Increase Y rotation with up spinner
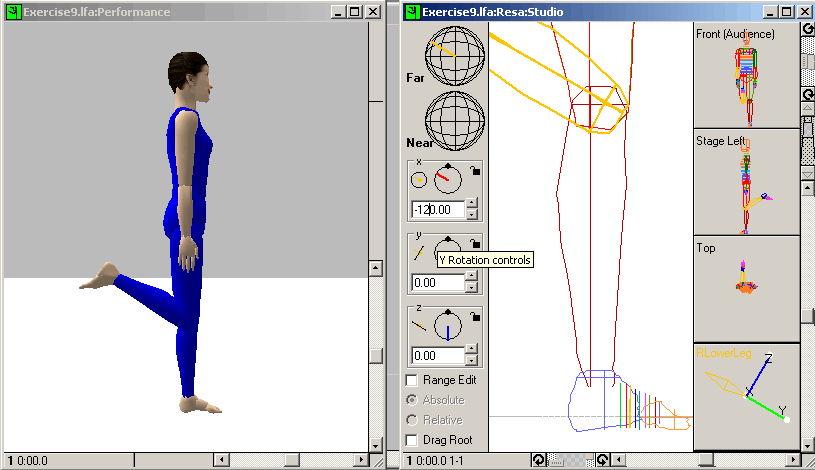The height and width of the screenshot is (470, 815). [x=471, y=277]
